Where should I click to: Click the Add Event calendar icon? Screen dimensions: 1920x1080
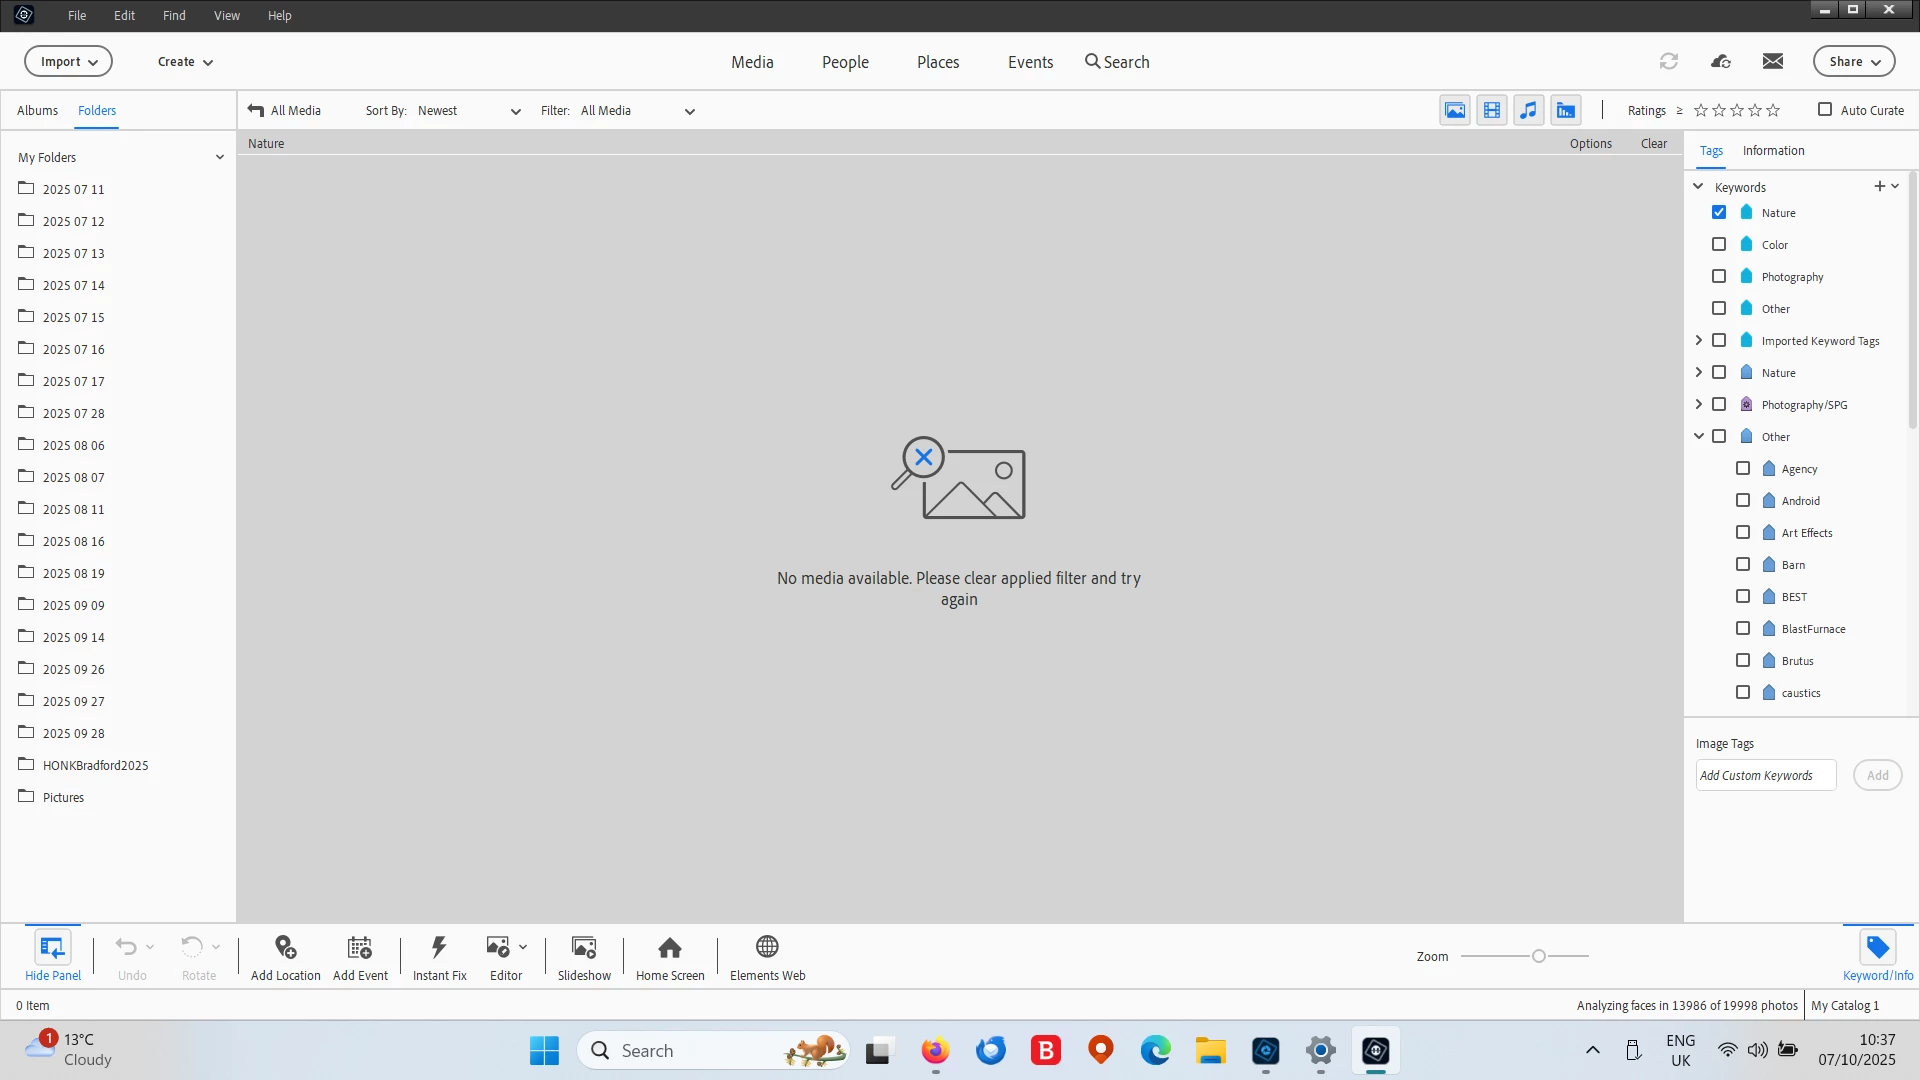pyautogui.click(x=359, y=947)
